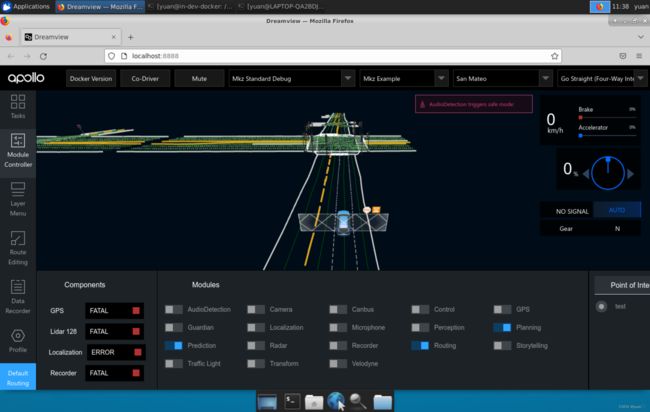This screenshot has height=412, width=650.
Task: Click the Docker Version button
Action: click(x=91, y=78)
